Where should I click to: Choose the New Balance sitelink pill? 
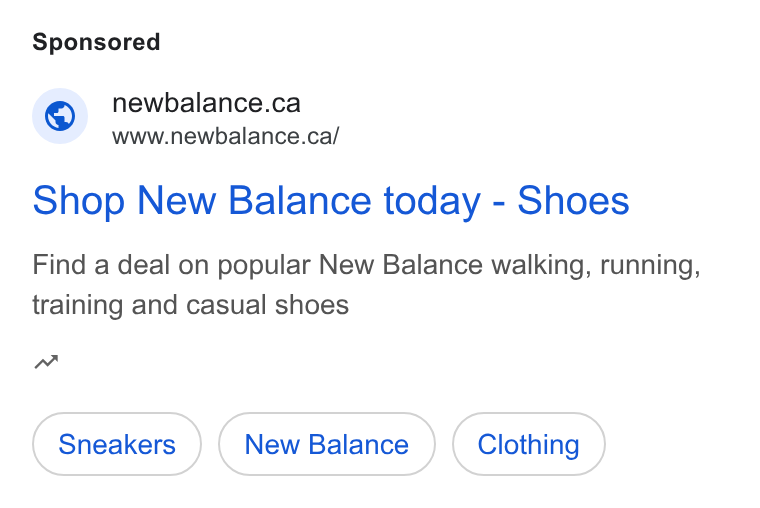(x=327, y=444)
